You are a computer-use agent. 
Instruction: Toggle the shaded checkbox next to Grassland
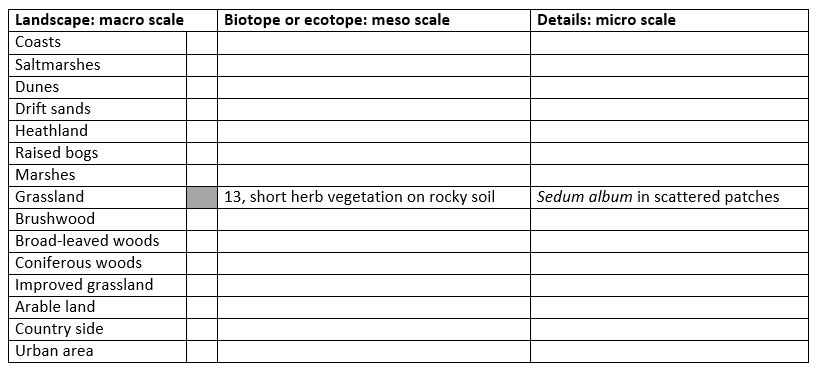(202, 197)
